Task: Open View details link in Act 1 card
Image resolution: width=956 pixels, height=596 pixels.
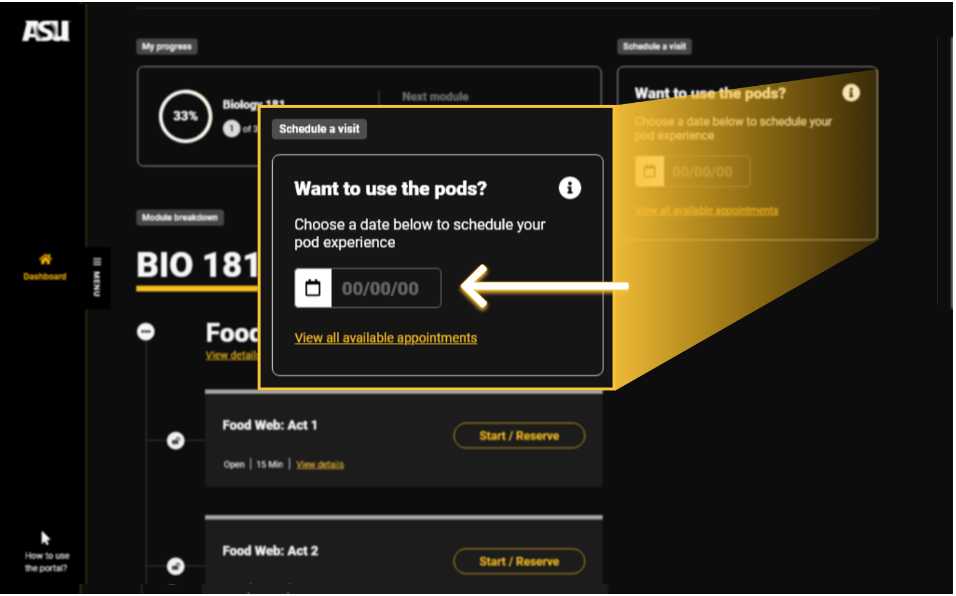Action: (x=320, y=464)
